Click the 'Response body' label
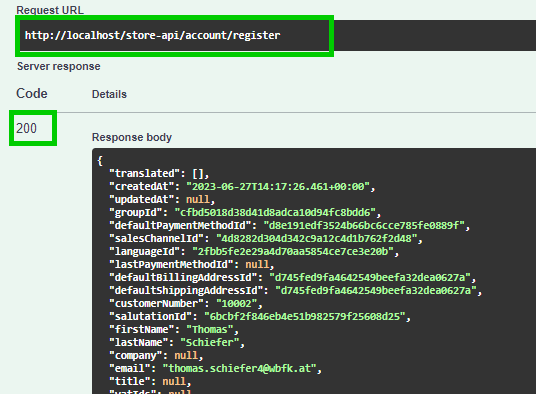 click(132, 137)
